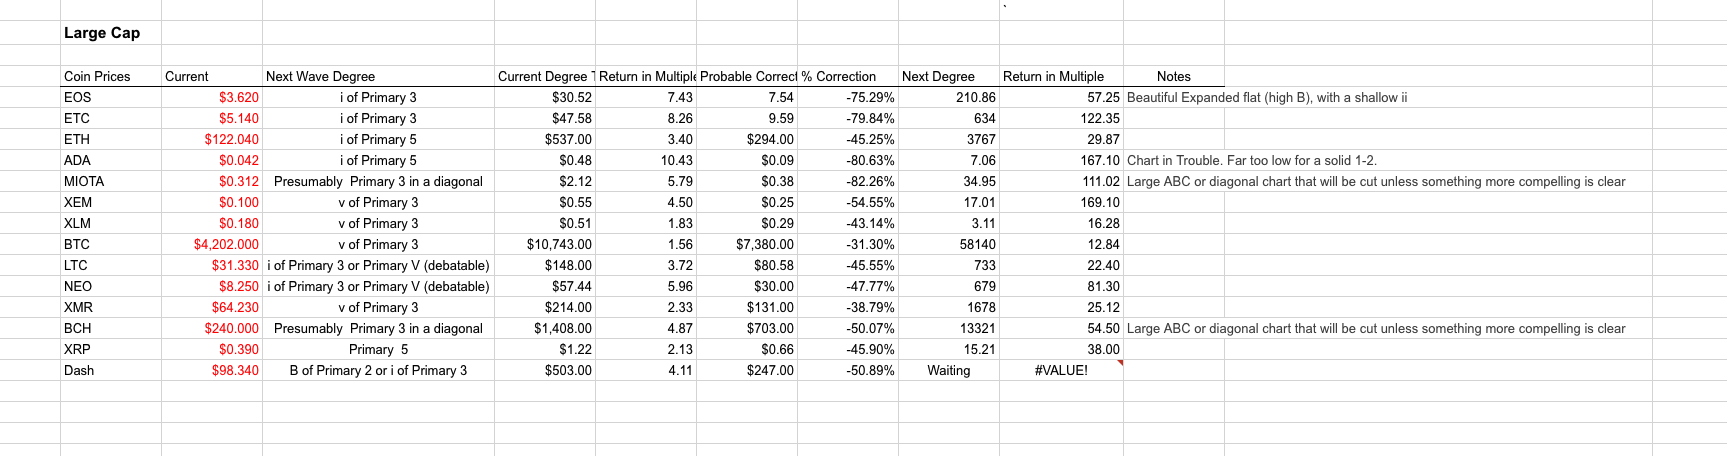1727x456 pixels.
Task: Select the 'Large Cap' title cell
Action: coord(111,33)
